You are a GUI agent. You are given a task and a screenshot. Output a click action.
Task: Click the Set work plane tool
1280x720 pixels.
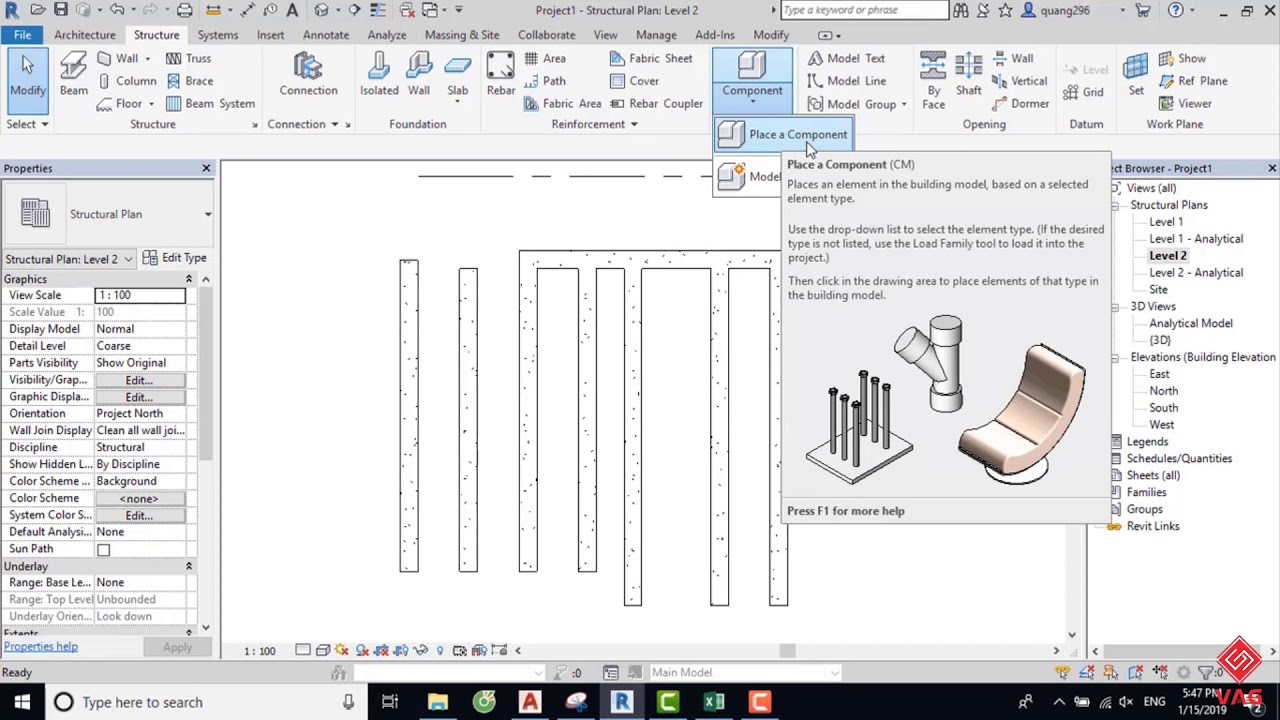pyautogui.click(x=1136, y=75)
